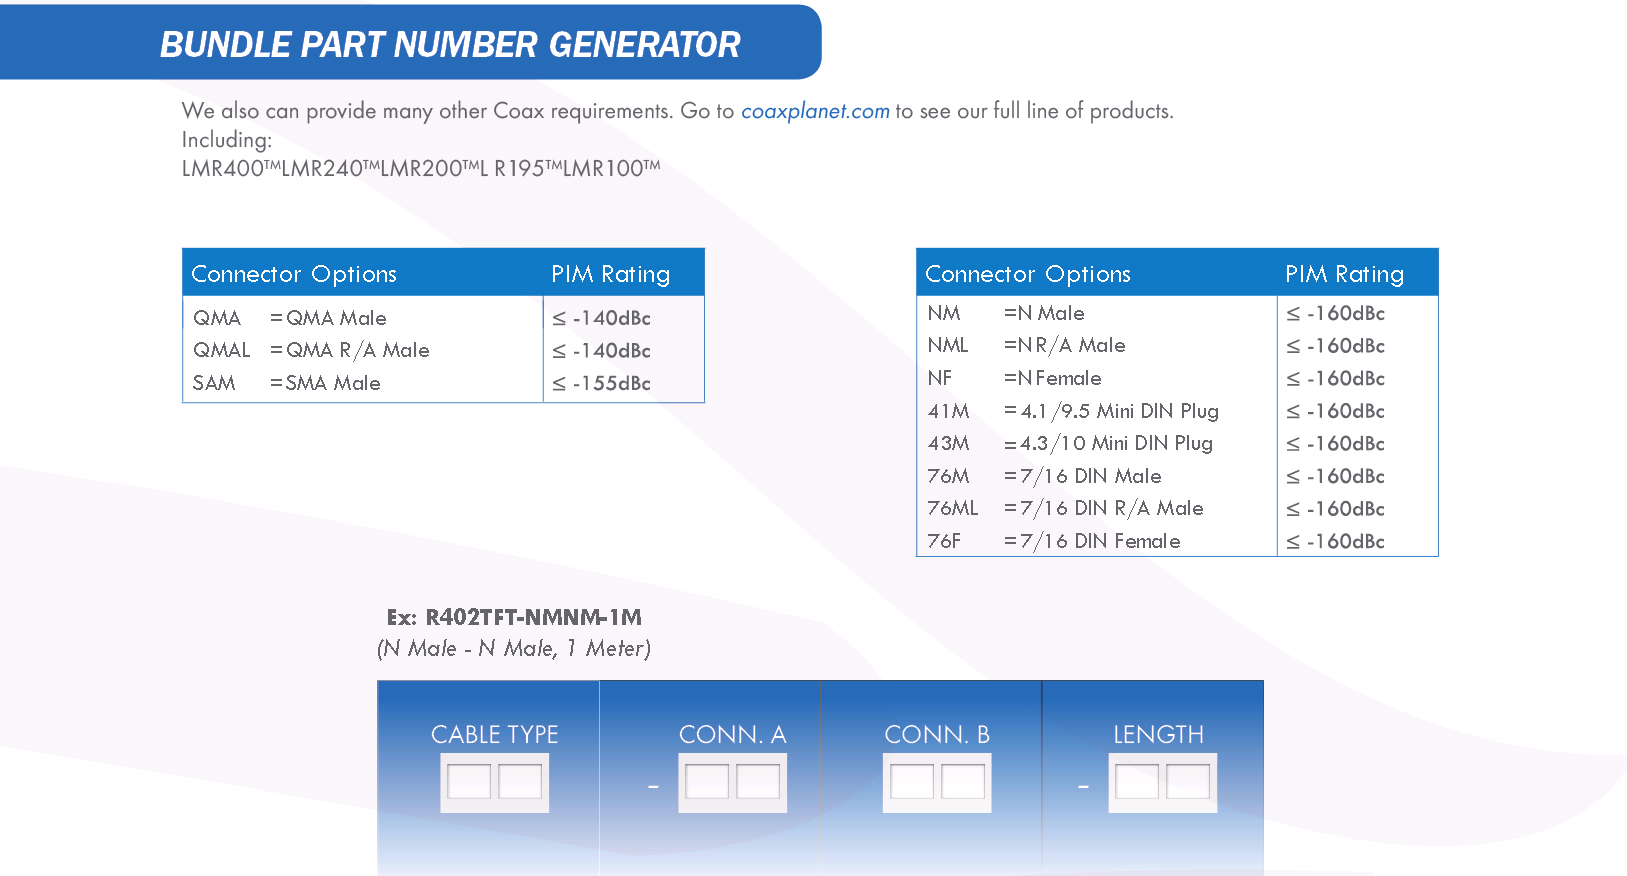This screenshot has width=1627, height=876.
Task: Click the first CONN. A input box
Action: click(x=707, y=781)
